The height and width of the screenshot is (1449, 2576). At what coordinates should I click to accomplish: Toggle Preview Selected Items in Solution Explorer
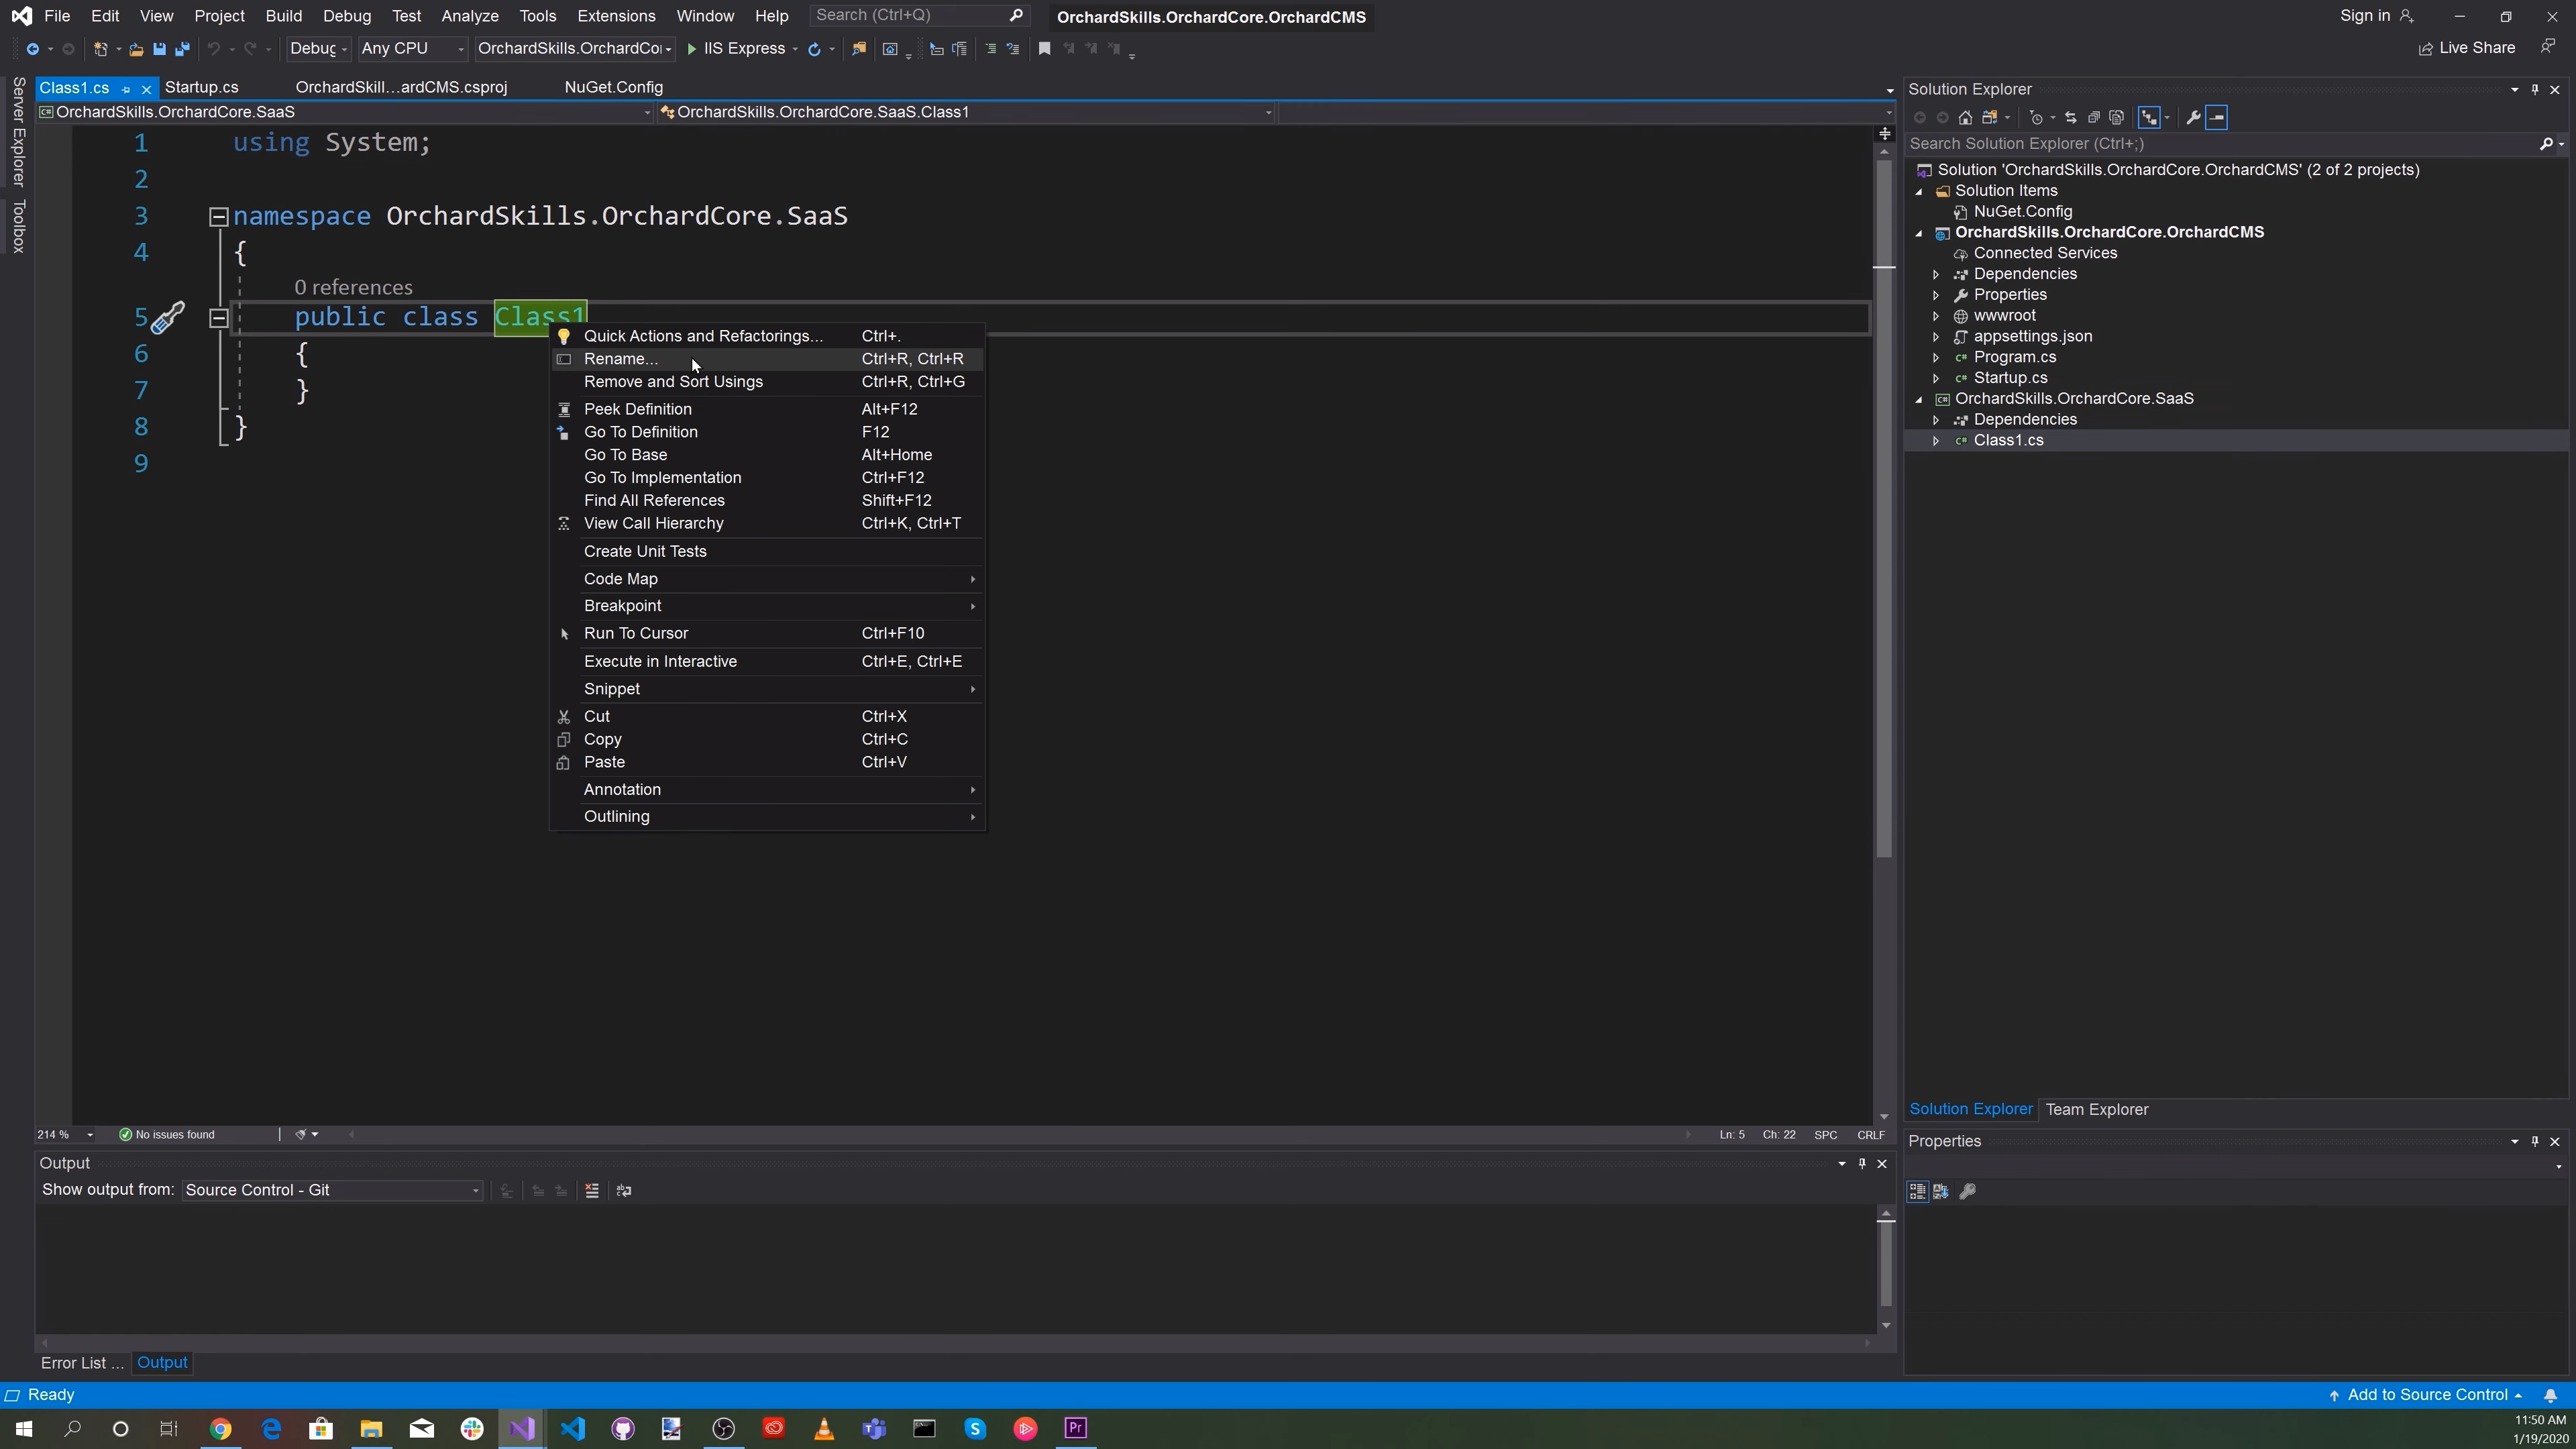(2216, 118)
